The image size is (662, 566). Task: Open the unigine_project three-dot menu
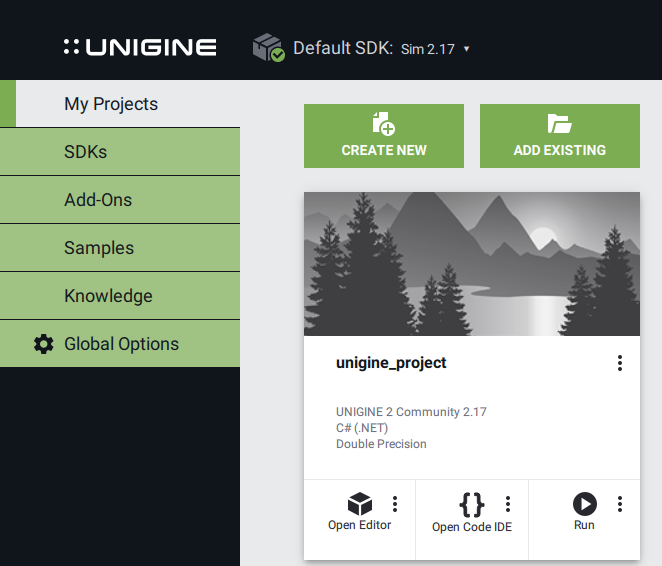620,363
